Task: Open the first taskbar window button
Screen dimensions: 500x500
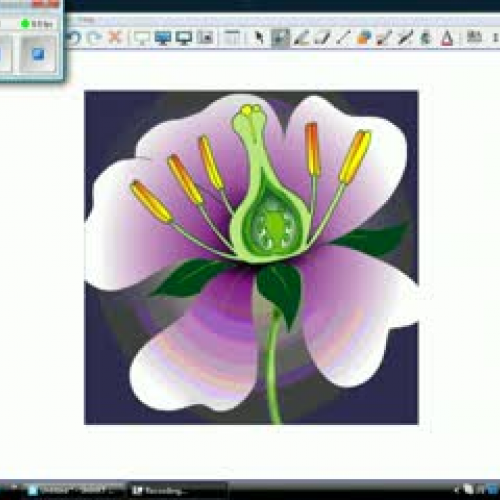Action: tap(75, 490)
